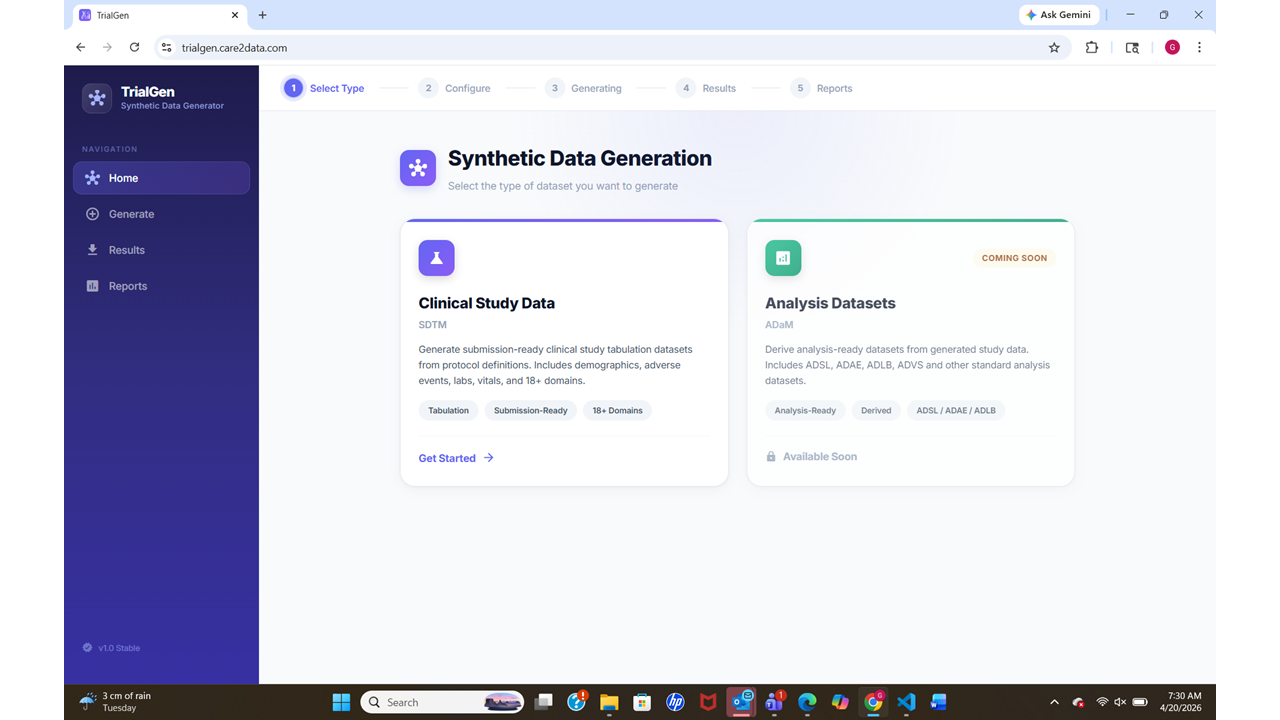
Task: Click Get Started on Clinical Study Data
Action: (456, 458)
